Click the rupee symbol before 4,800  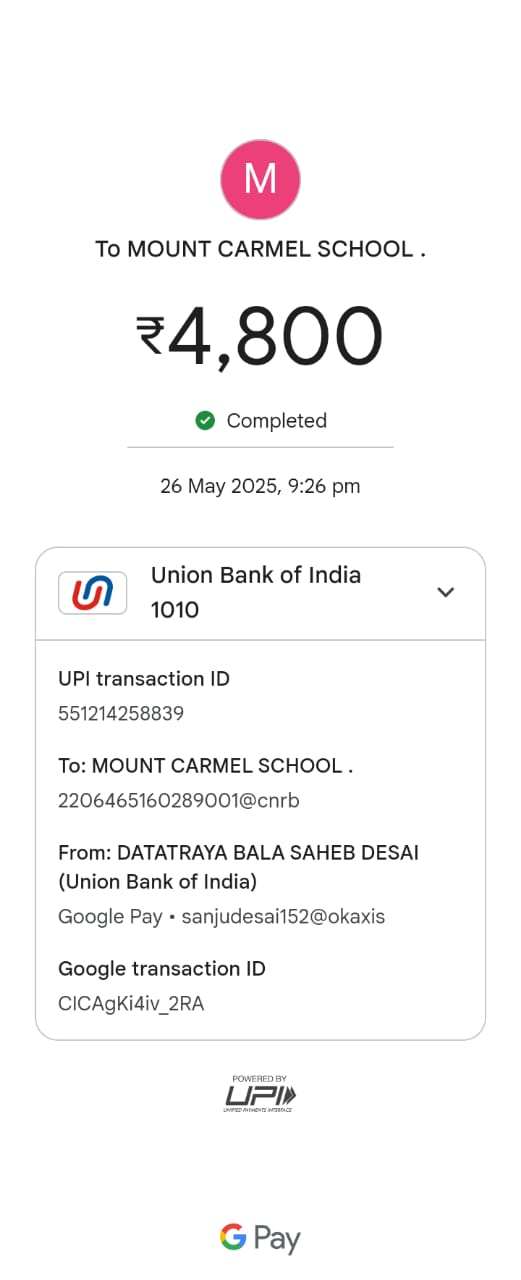[x=150, y=335]
